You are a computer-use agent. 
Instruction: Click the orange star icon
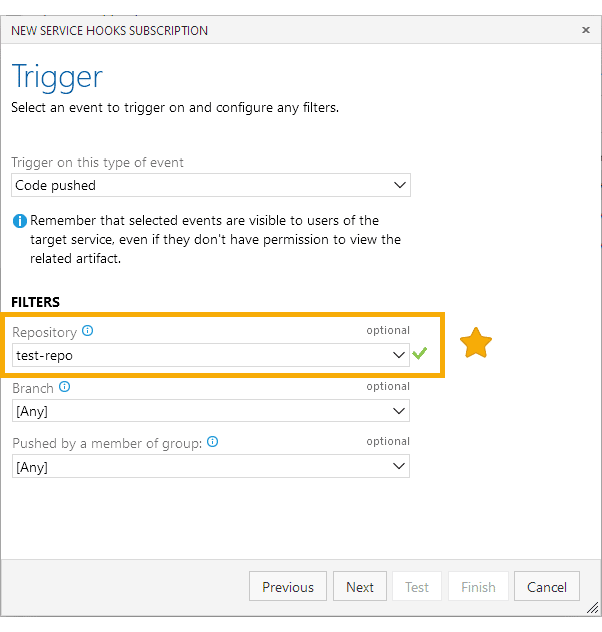475,343
